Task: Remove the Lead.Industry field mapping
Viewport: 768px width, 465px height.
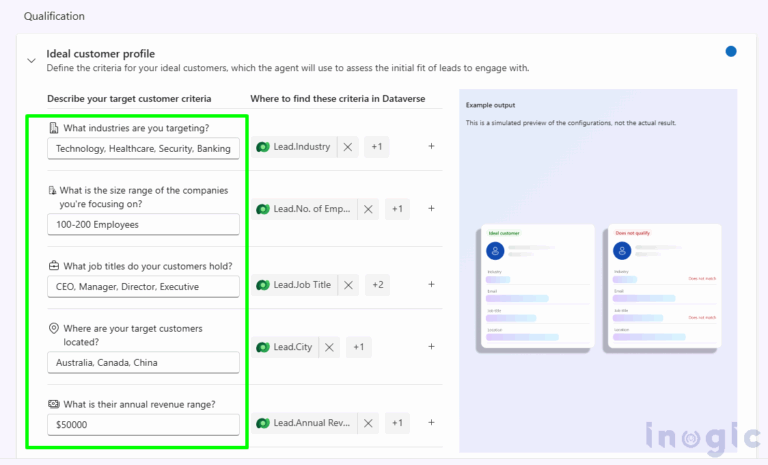Action: 348,147
